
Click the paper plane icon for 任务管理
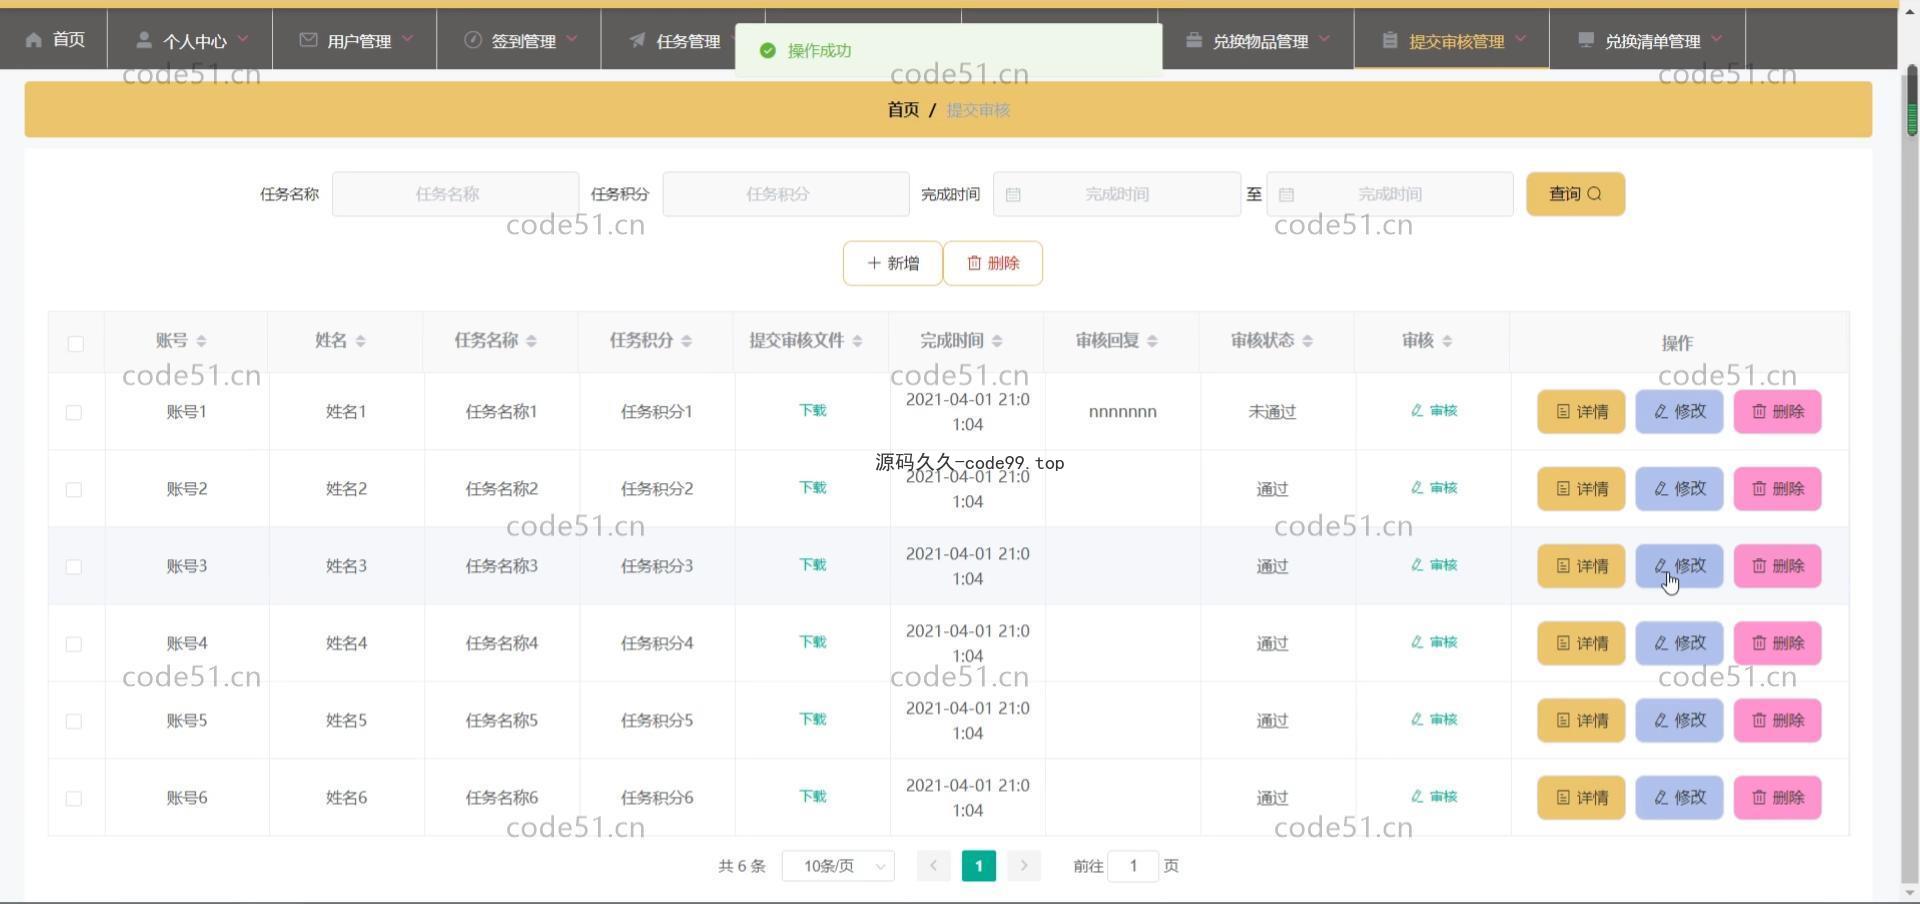(x=637, y=40)
